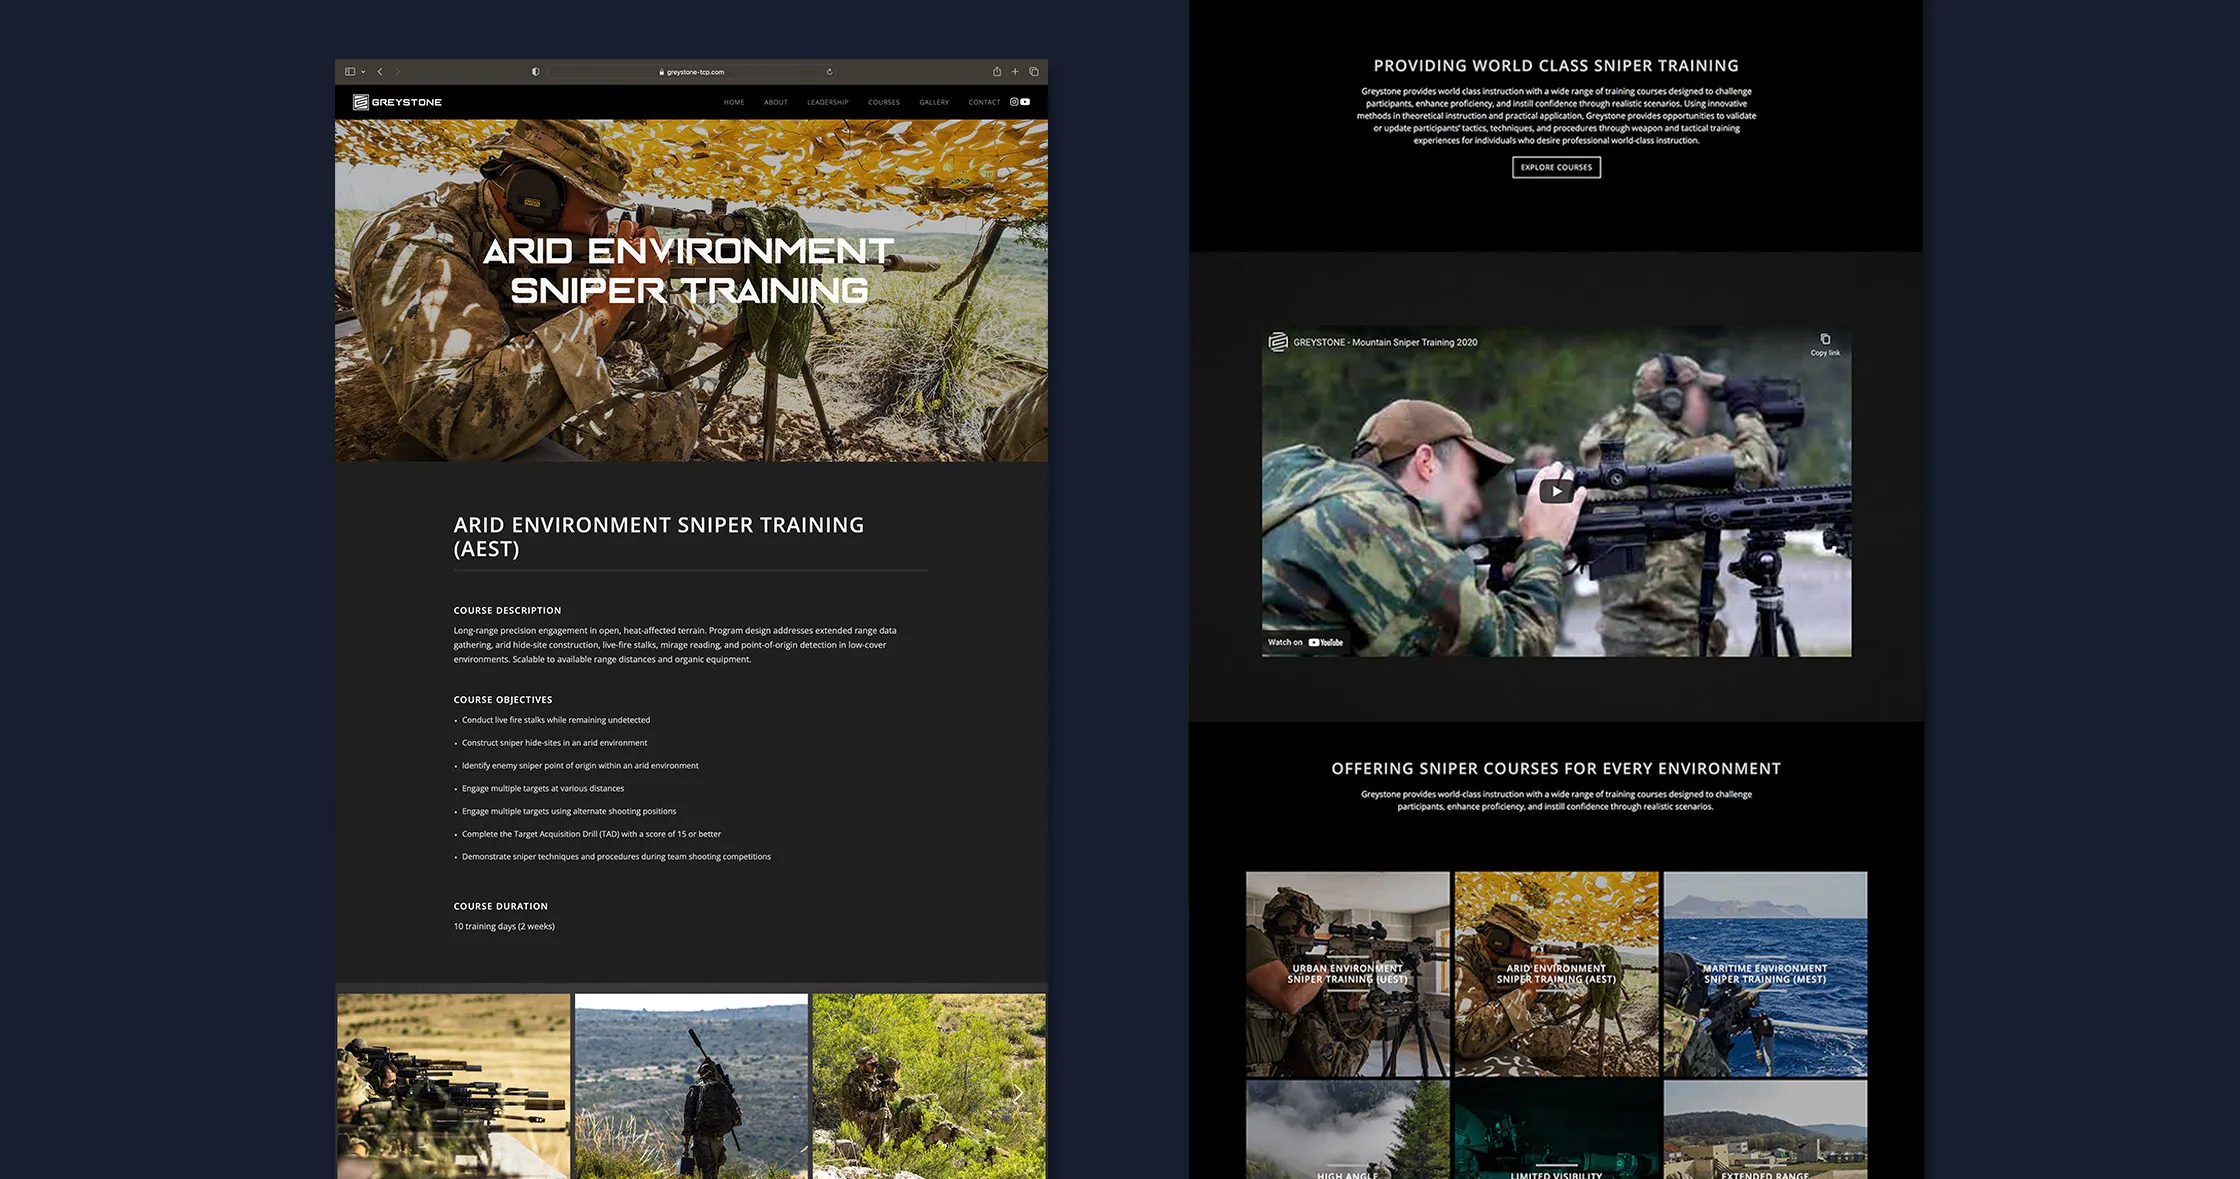This screenshot has width=2240, height=1179.
Task: Open the Limited Visibility course tile
Action: click(1556, 1130)
